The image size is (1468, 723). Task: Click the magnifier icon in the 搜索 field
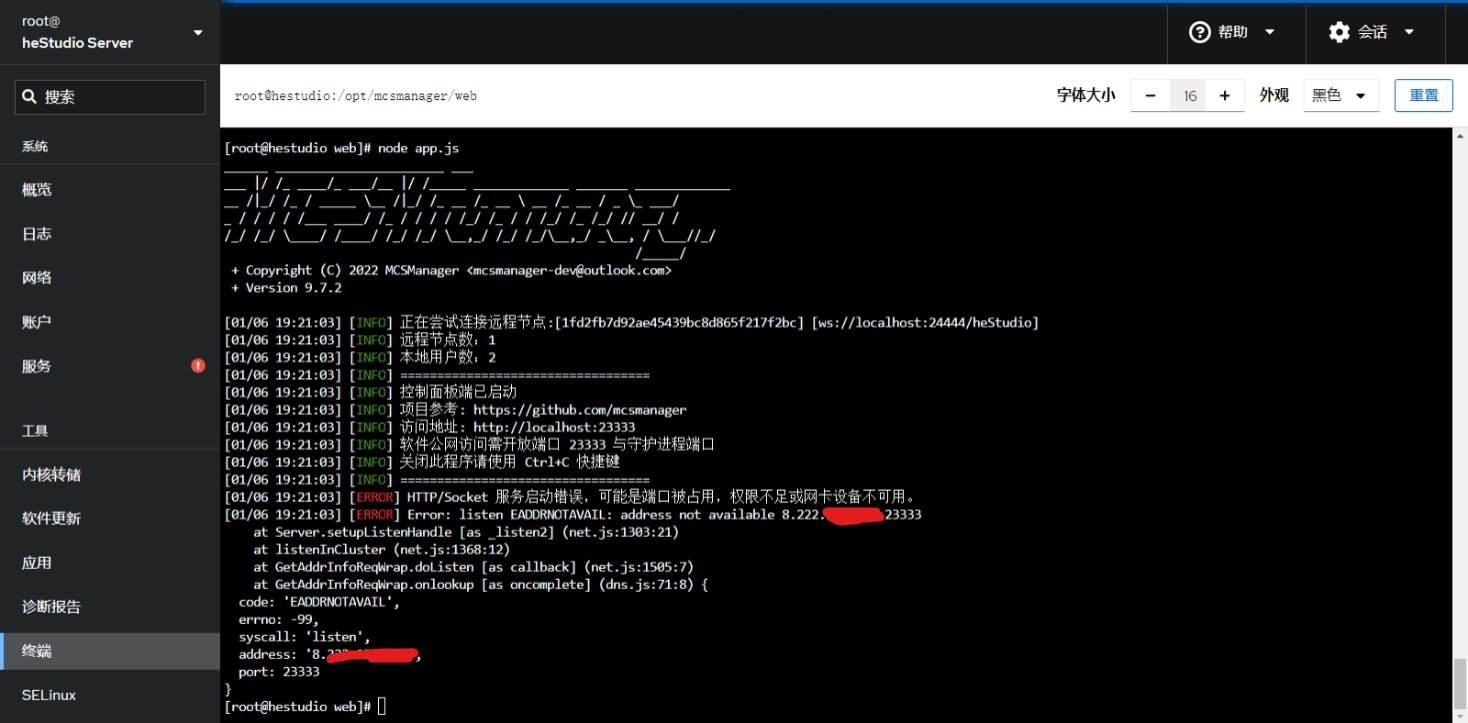31,97
